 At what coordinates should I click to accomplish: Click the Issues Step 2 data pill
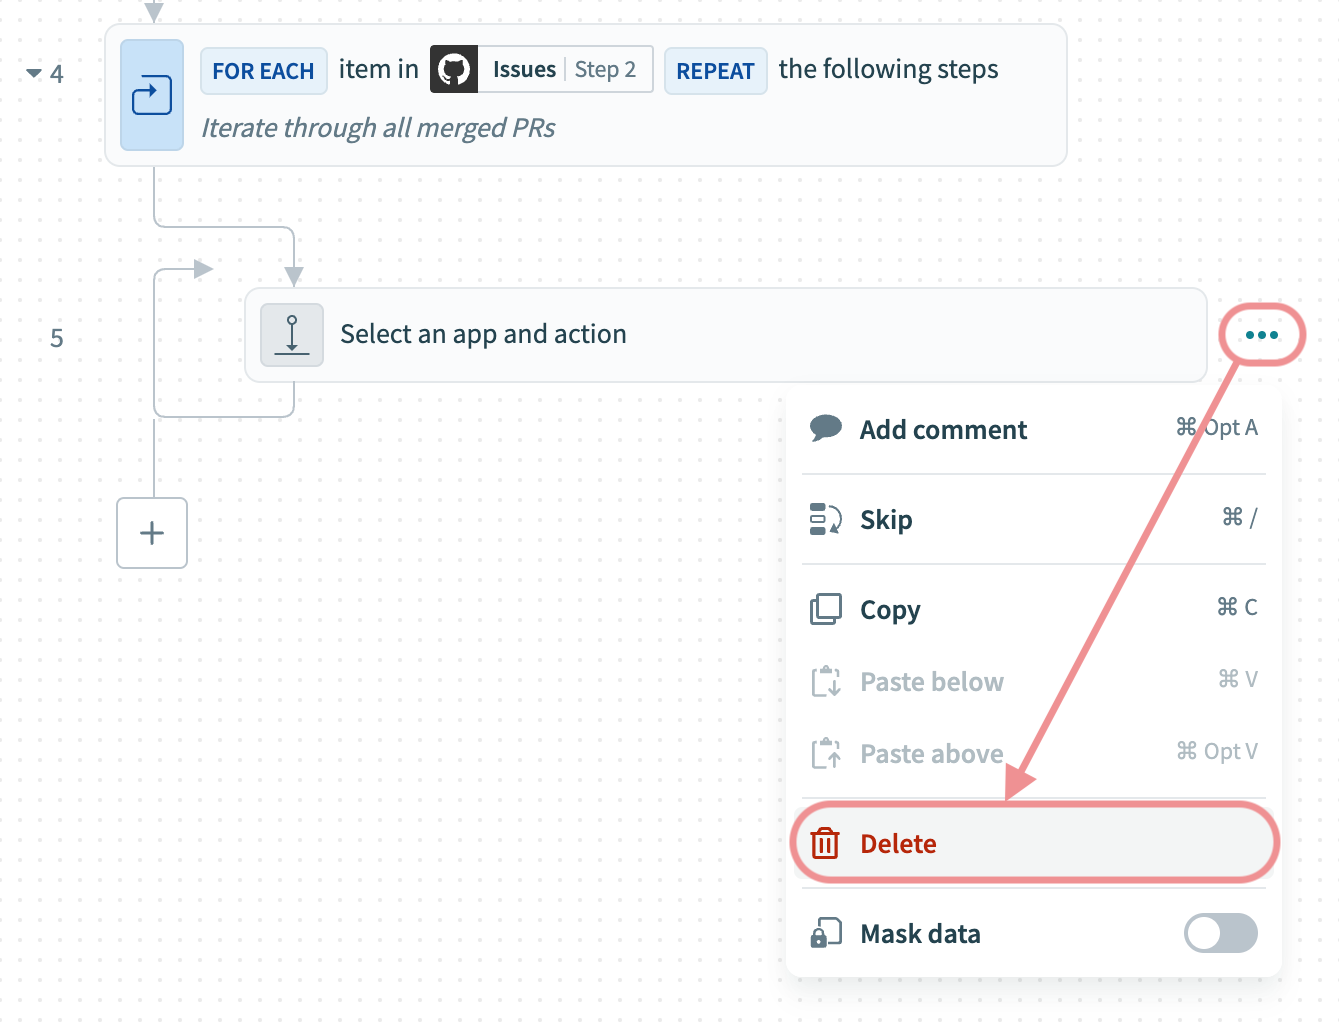click(x=563, y=70)
